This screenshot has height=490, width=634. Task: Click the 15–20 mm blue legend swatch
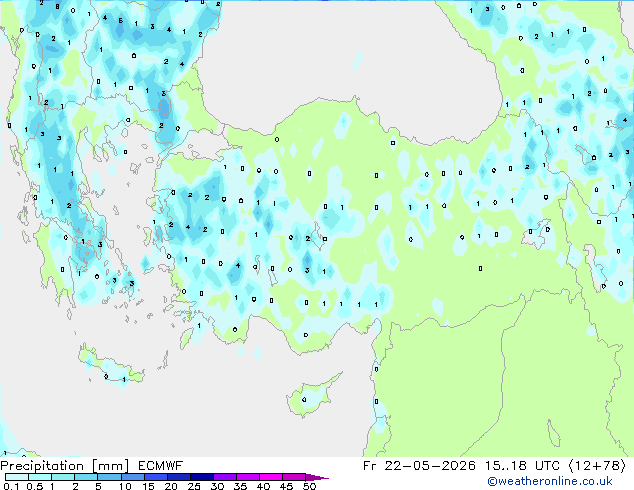156,477
